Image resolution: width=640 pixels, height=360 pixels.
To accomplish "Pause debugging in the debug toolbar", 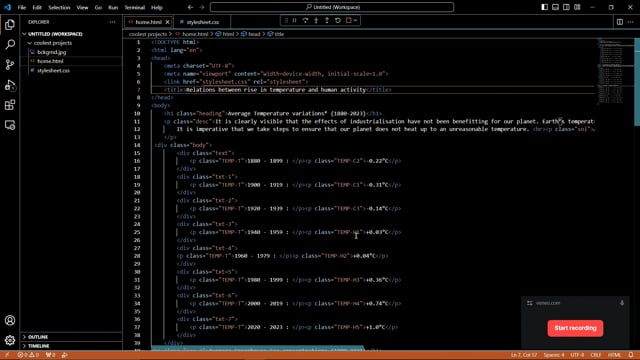I will click(x=294, y=20).
